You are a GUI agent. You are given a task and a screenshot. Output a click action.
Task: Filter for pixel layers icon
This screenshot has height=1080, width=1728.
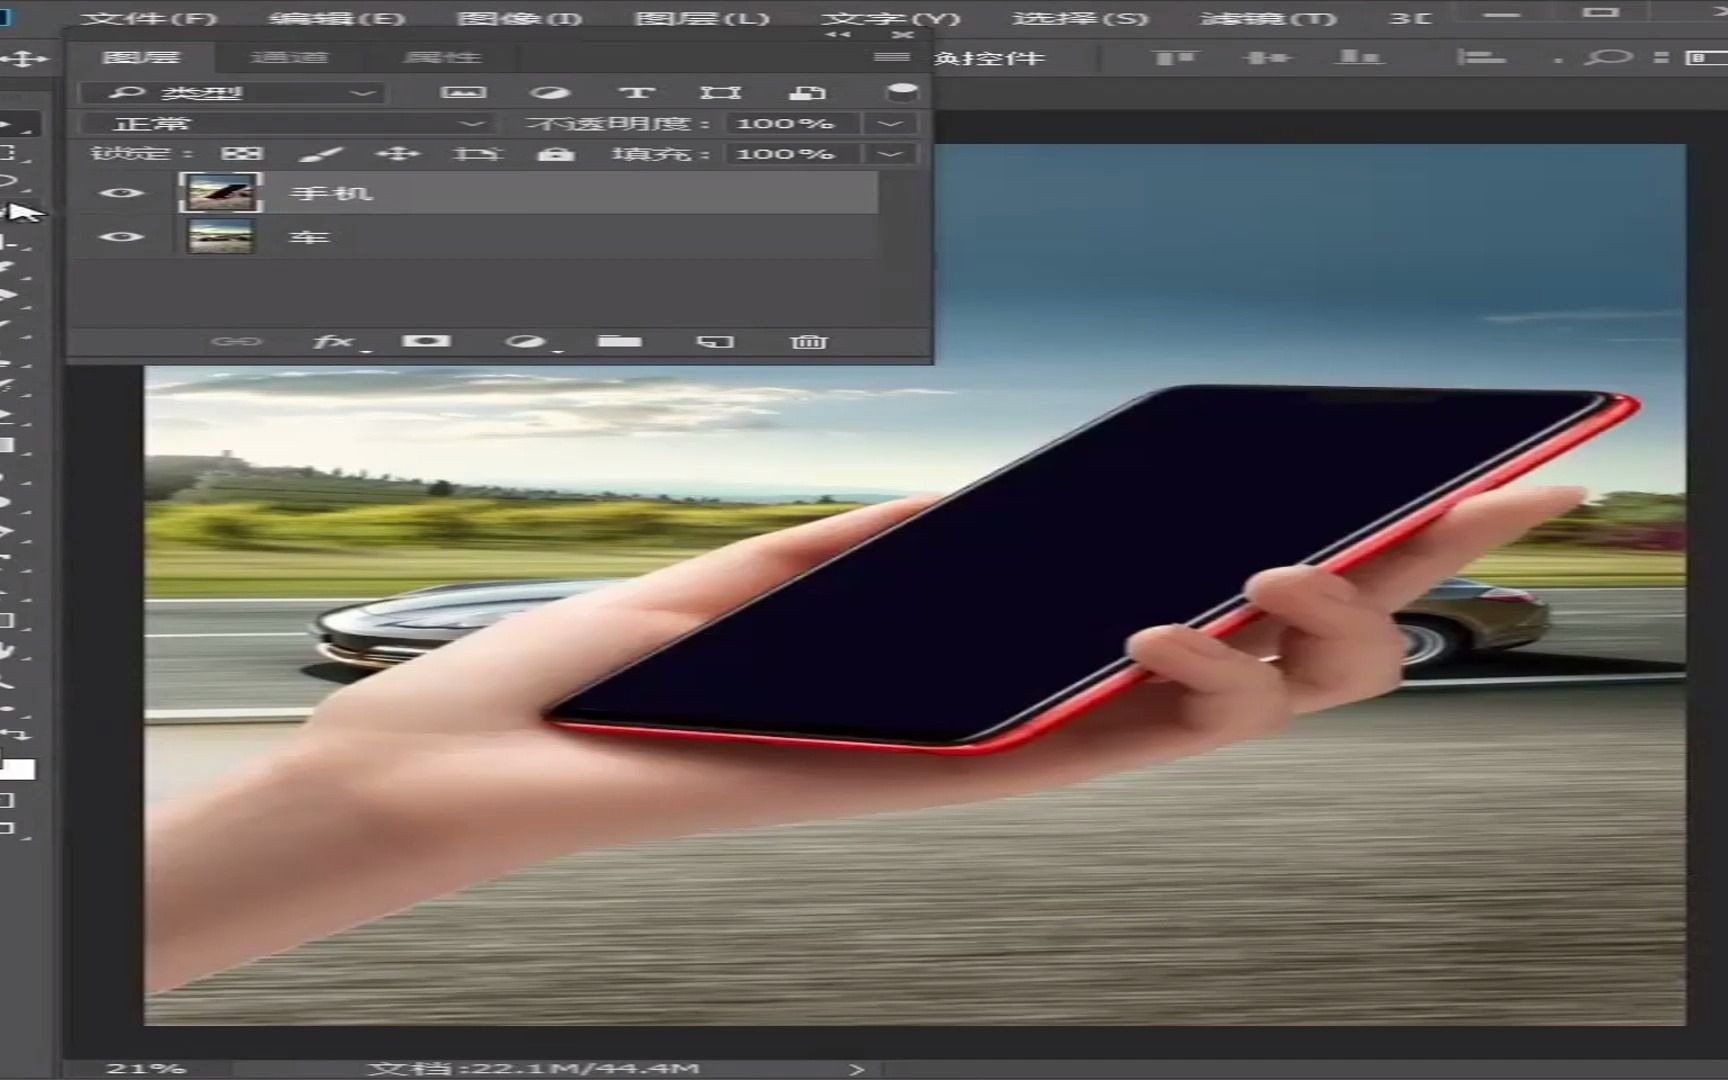tap(463, 92)
